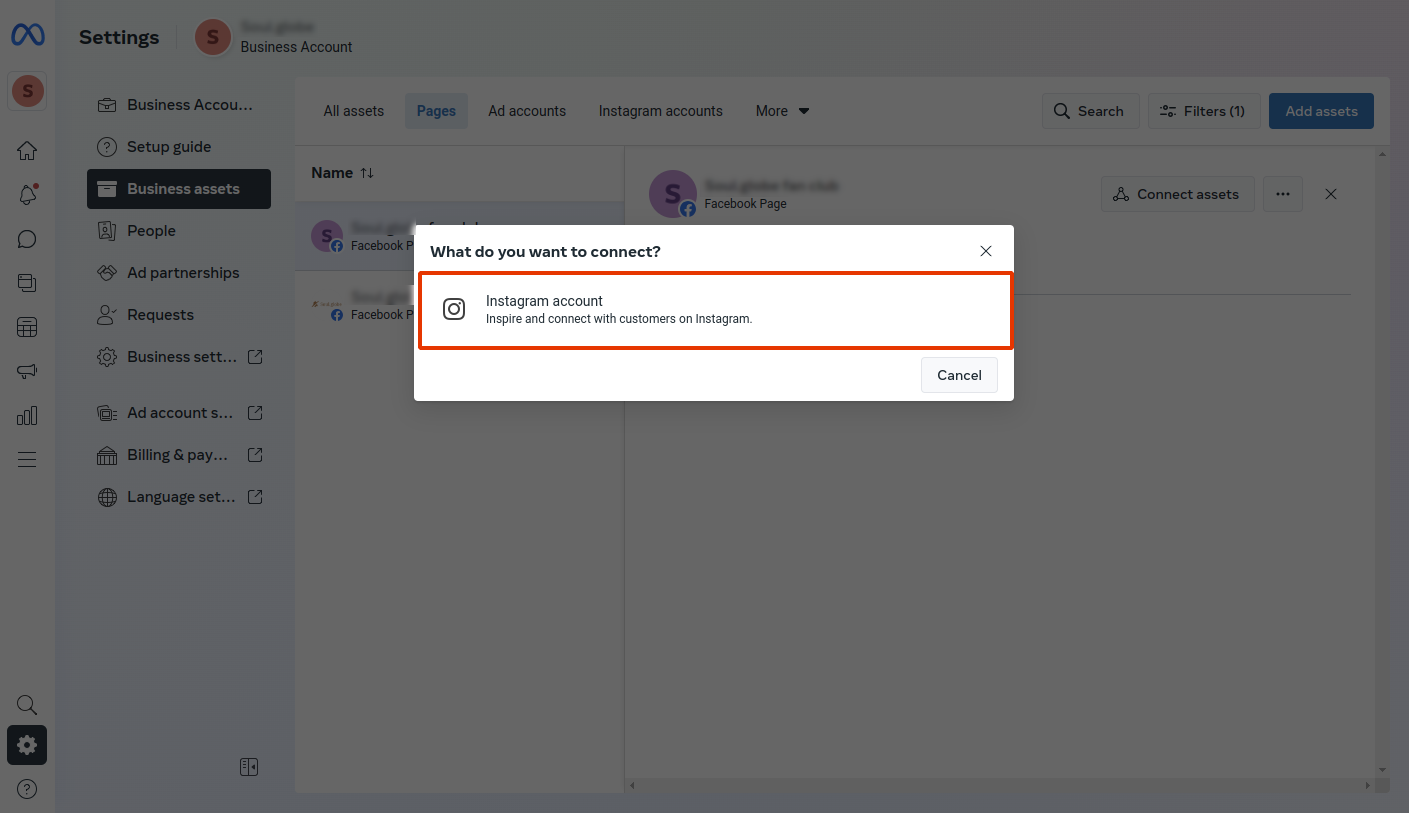Open the insights bar chart icon
The width and height of the screenshot is (1409, 813).
(27, 415)
